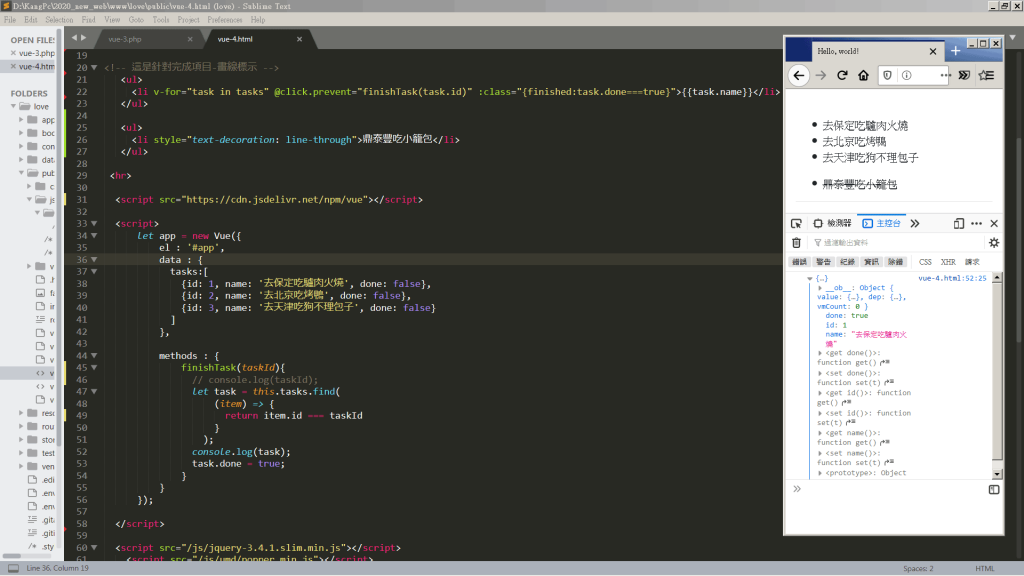Click the Firefox forward arrow

coord(821,76)
